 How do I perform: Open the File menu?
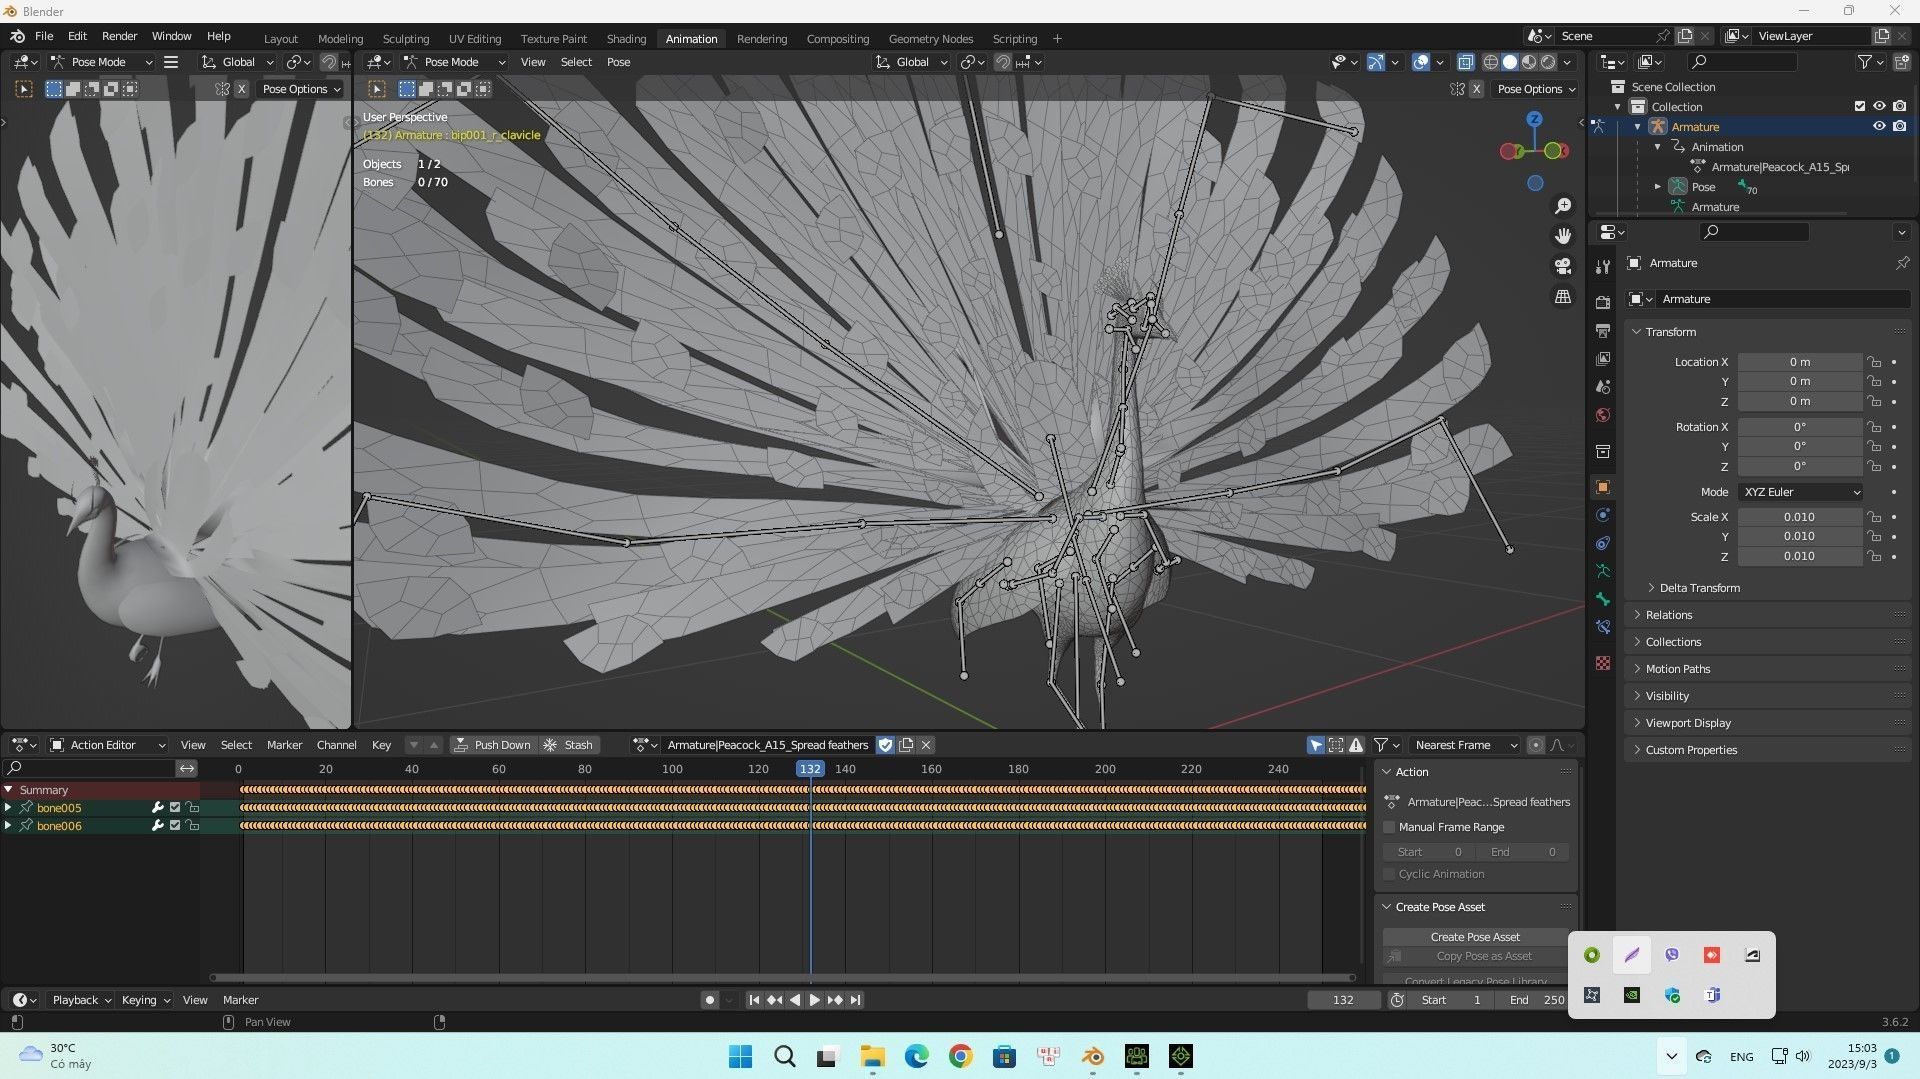point(44,36)
